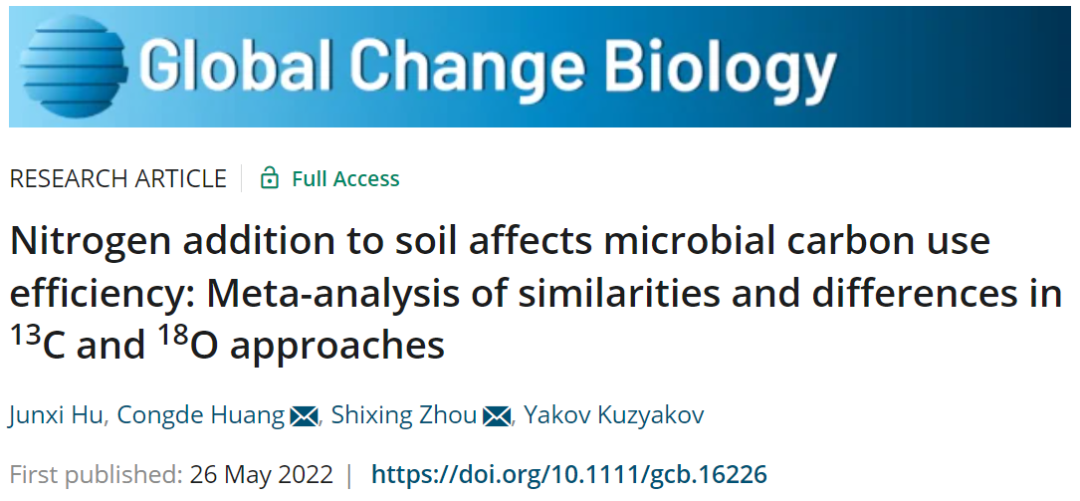Open author Junxi Hu's profile link

[x=57, y=416]
